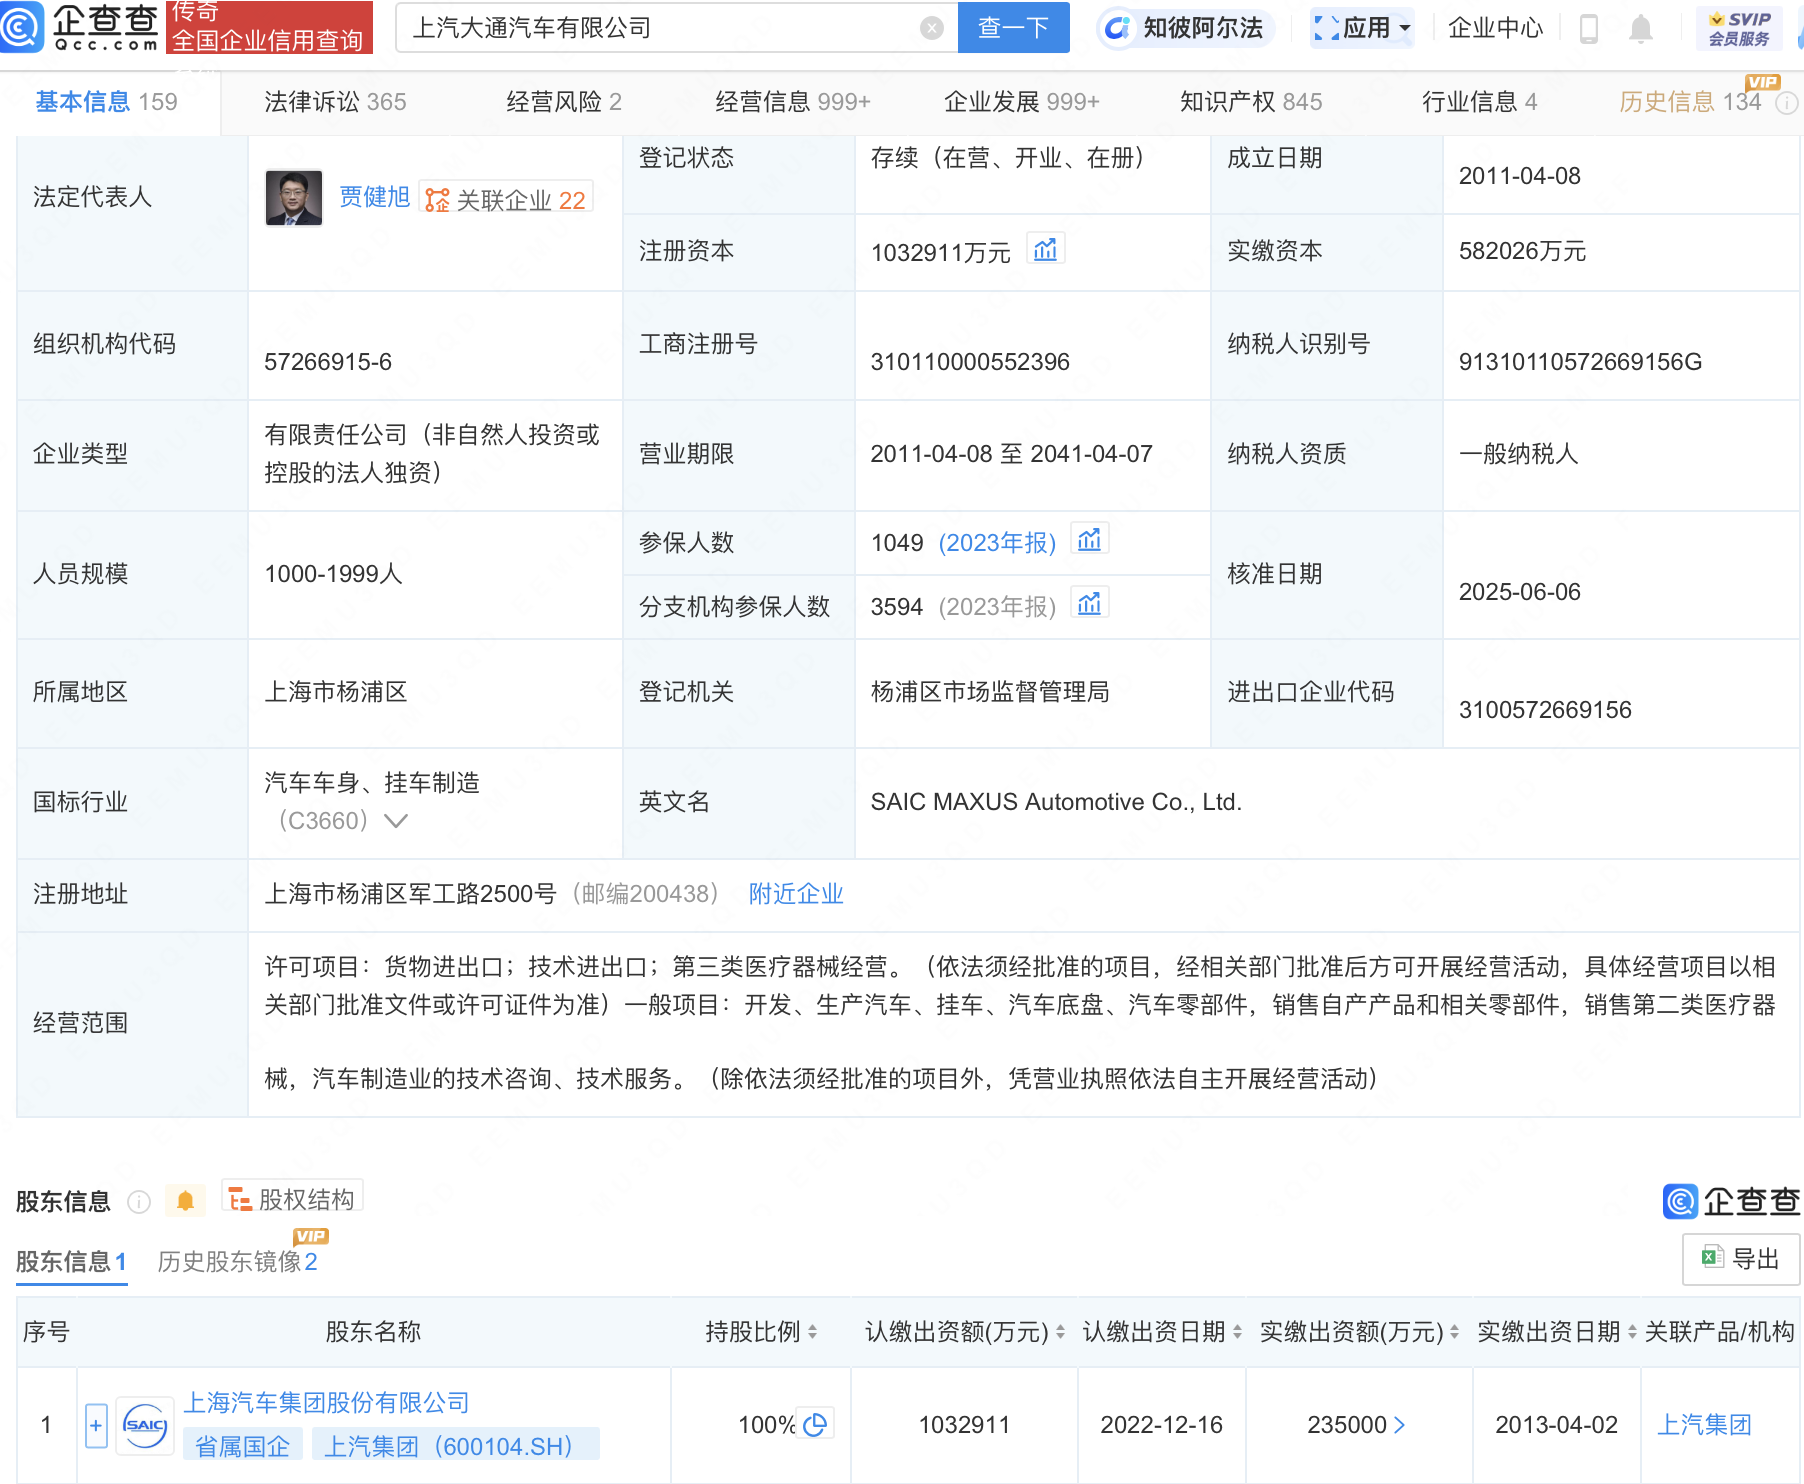Open related companies 22 tag
The image size is (1804, 1484).
click(x=505, y=199)
